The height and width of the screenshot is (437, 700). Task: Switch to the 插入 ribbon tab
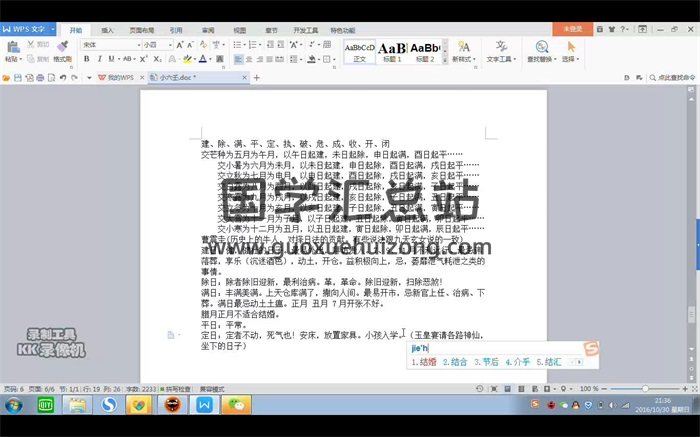[107, 30]
